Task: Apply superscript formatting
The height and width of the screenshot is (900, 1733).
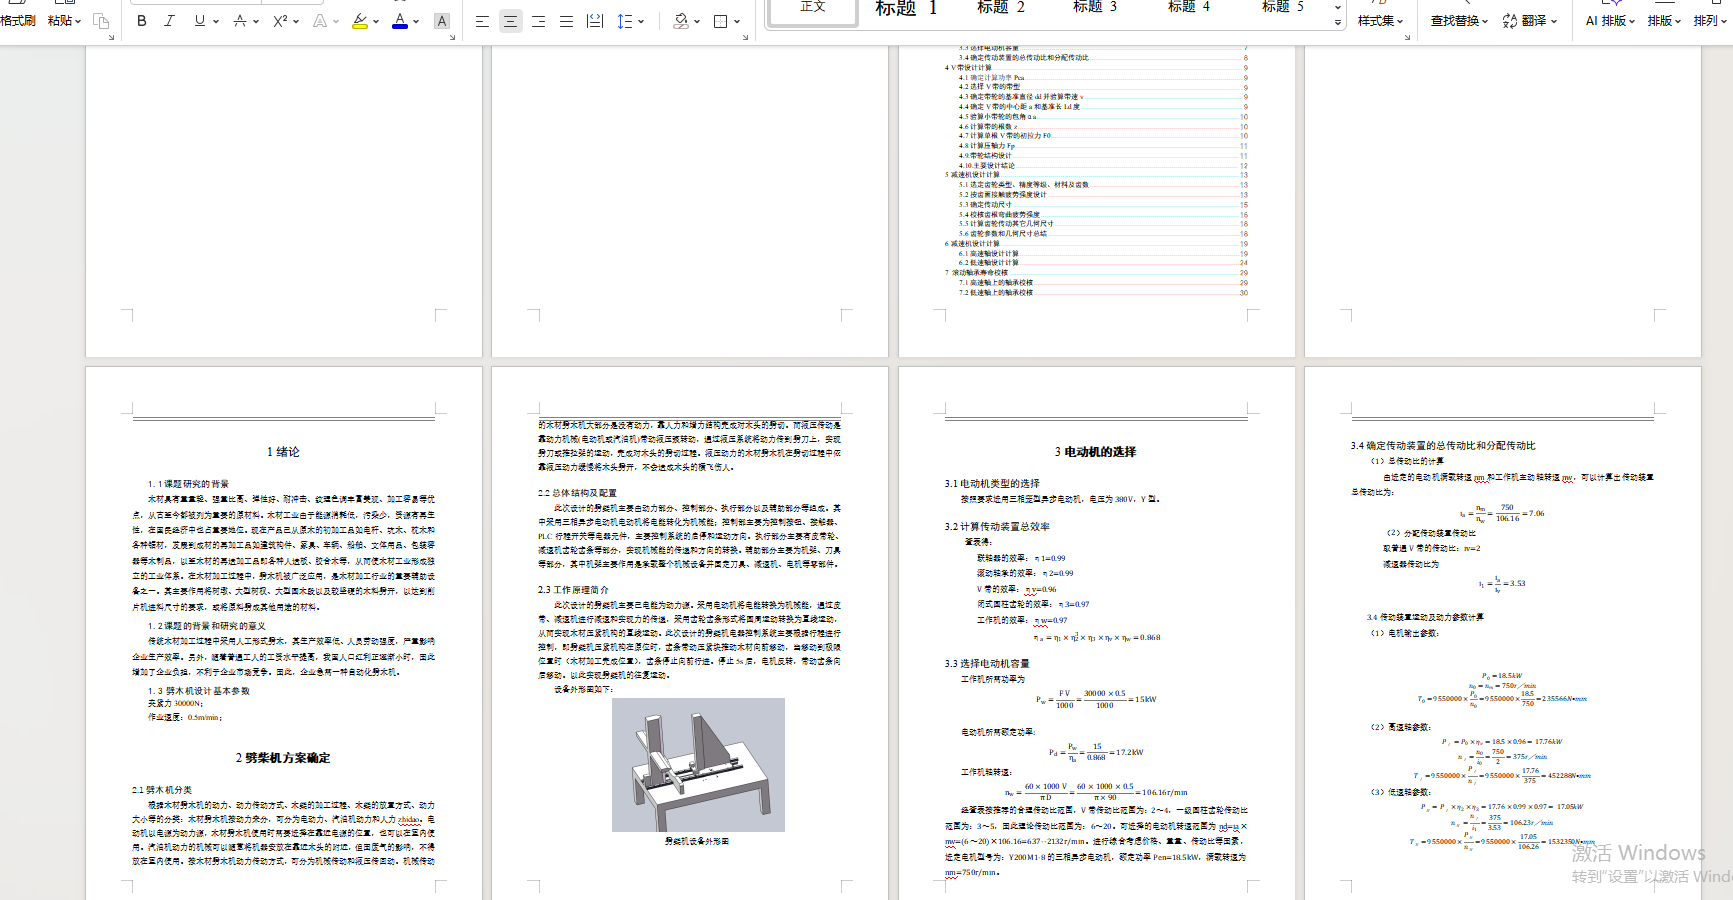Action: pos(280,21)
